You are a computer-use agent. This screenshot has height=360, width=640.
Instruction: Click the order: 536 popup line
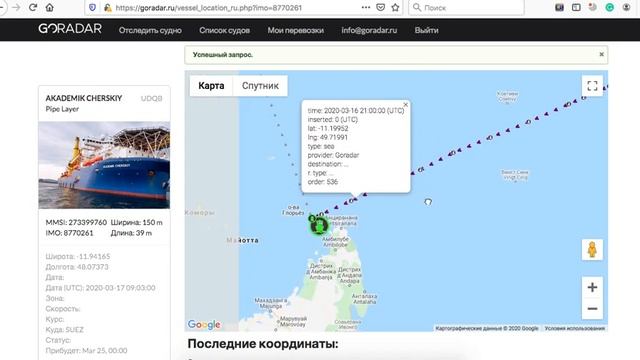(322, 182)
